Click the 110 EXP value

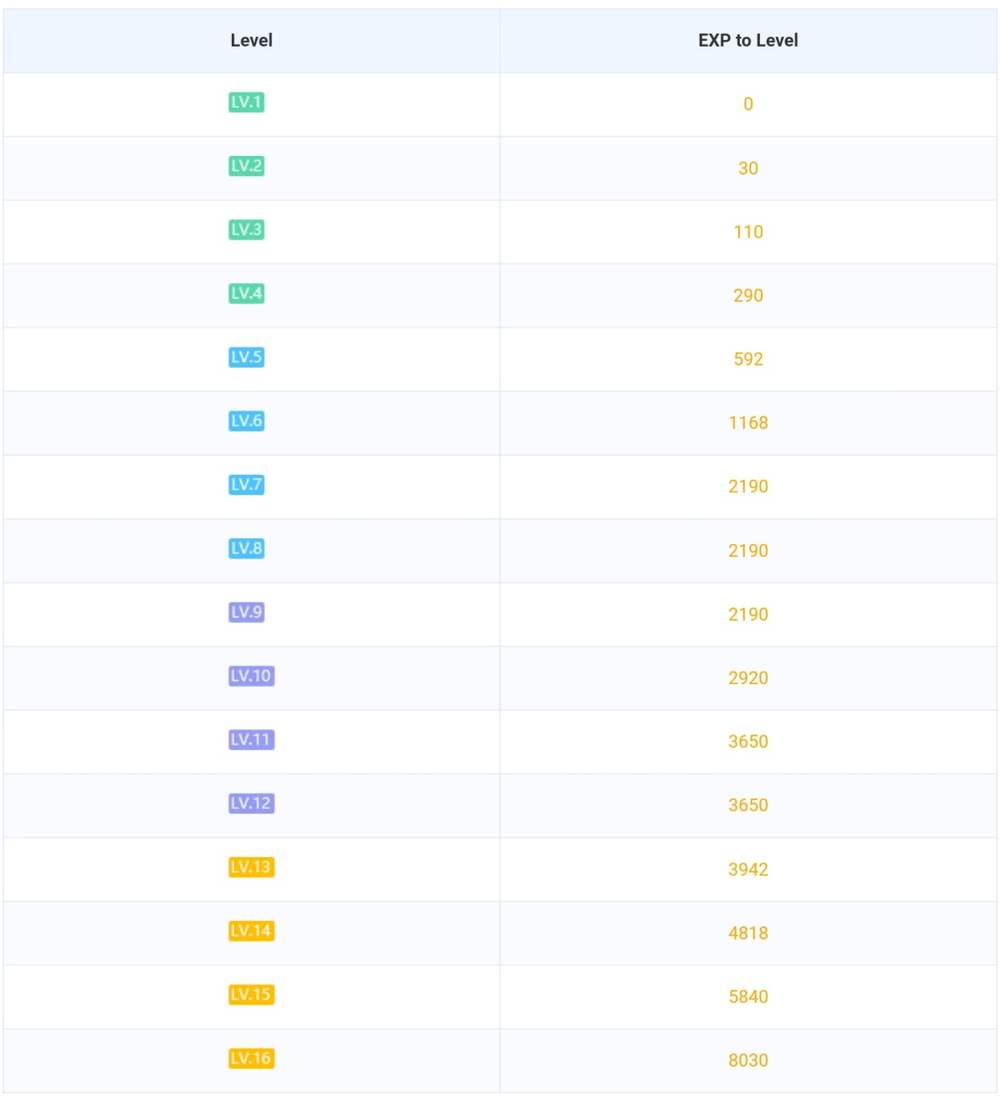pos(748,232)
